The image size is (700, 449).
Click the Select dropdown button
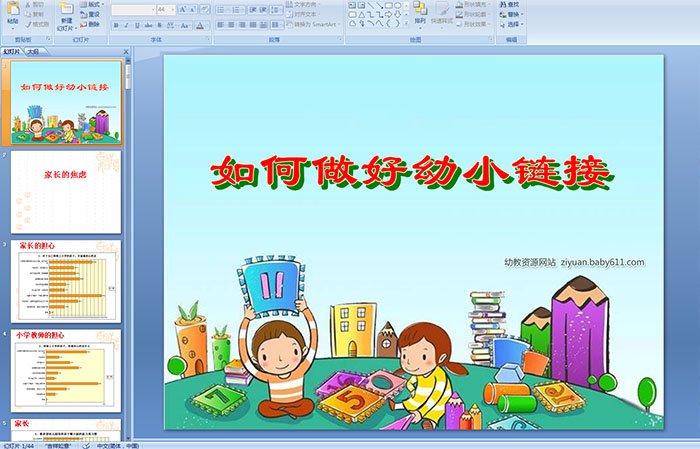(x=511, y=24)
